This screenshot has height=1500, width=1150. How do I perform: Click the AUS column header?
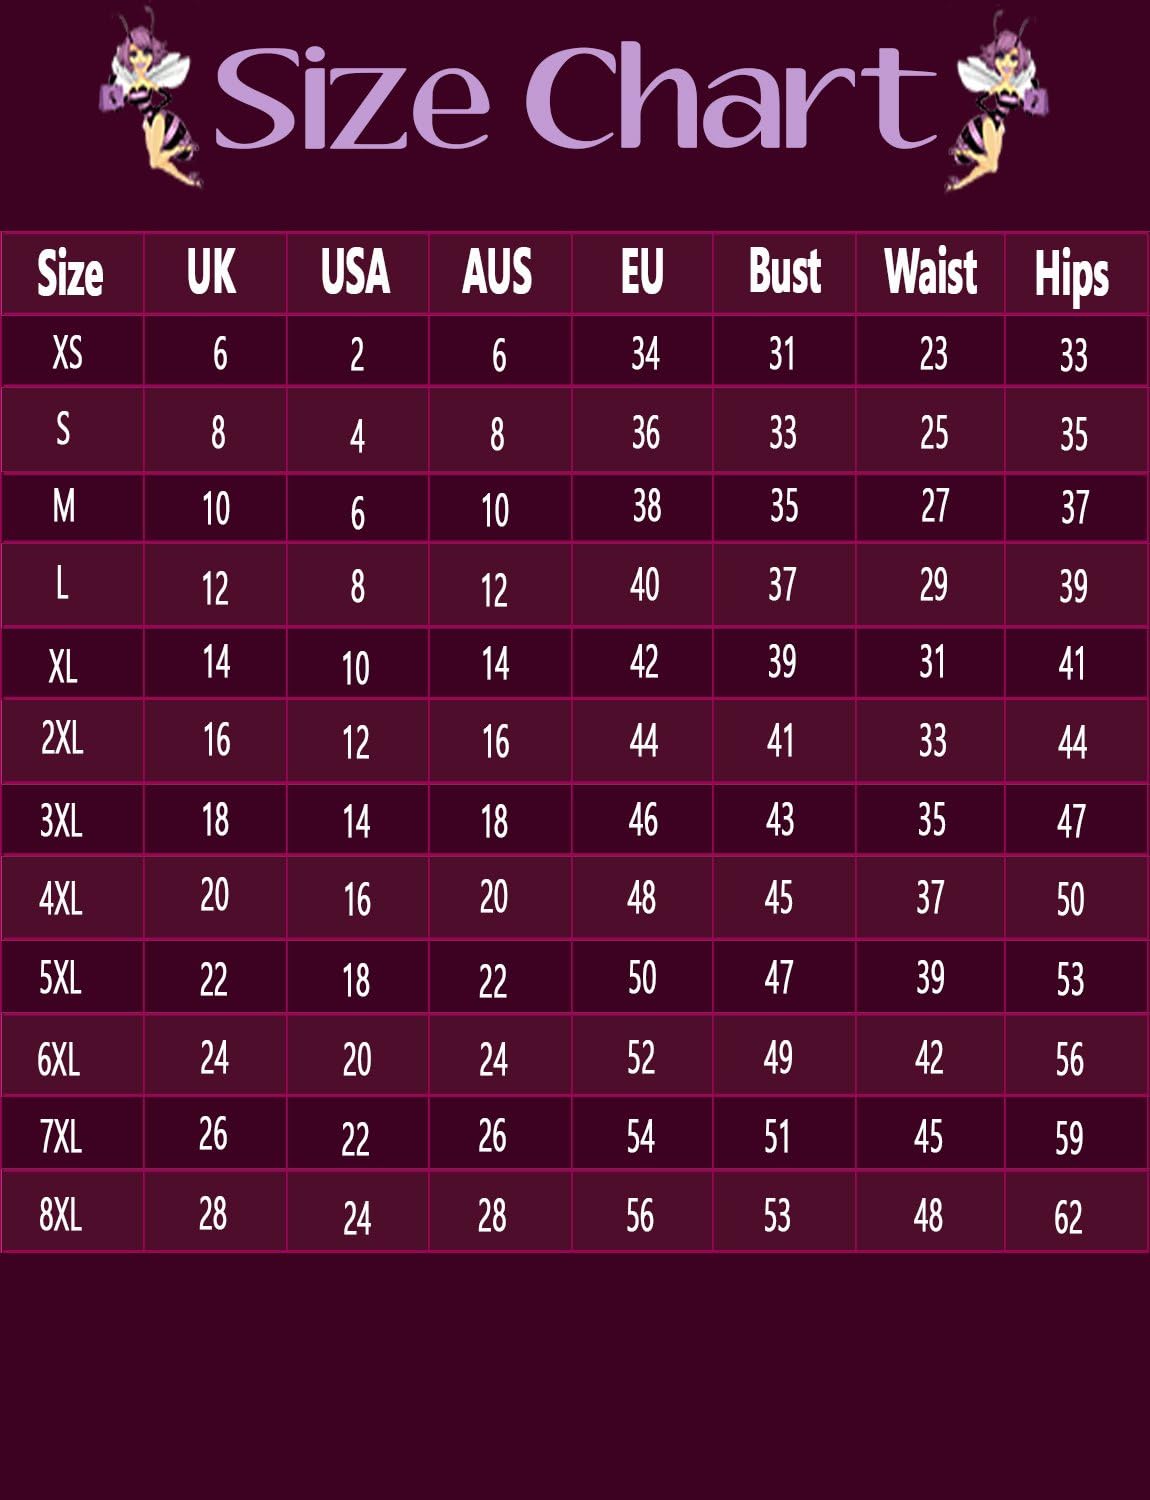tap(497, 272)
